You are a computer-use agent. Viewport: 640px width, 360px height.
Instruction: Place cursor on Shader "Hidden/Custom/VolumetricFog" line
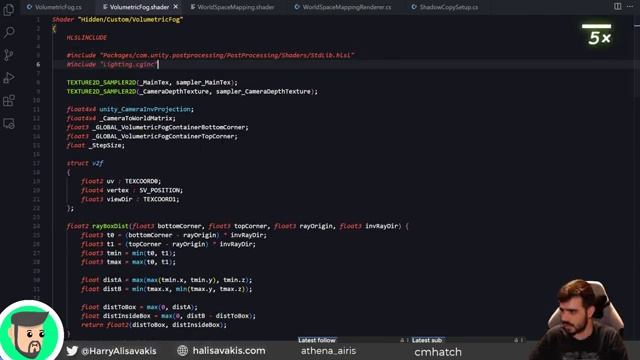118,19
